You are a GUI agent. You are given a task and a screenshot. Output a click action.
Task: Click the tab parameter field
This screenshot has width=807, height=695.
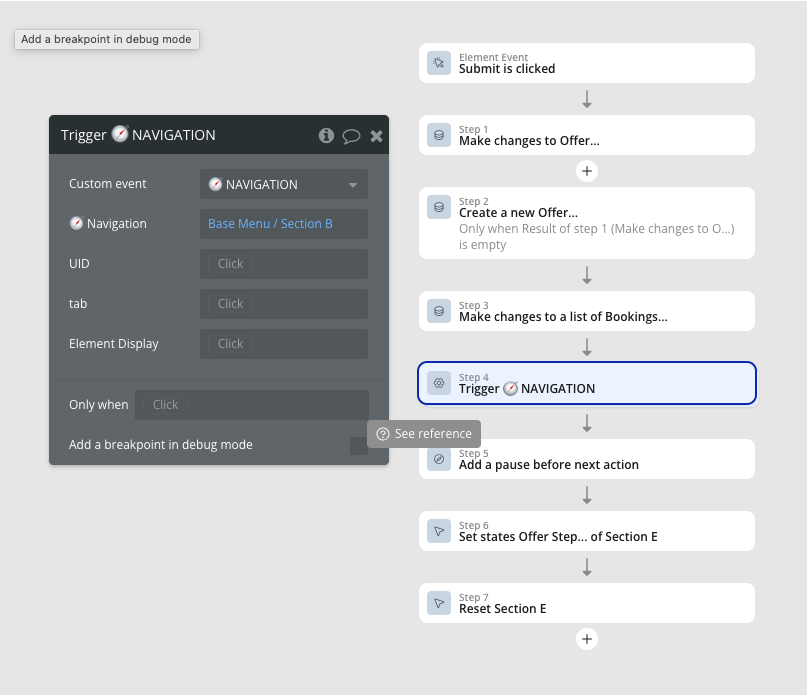(284, 304)
